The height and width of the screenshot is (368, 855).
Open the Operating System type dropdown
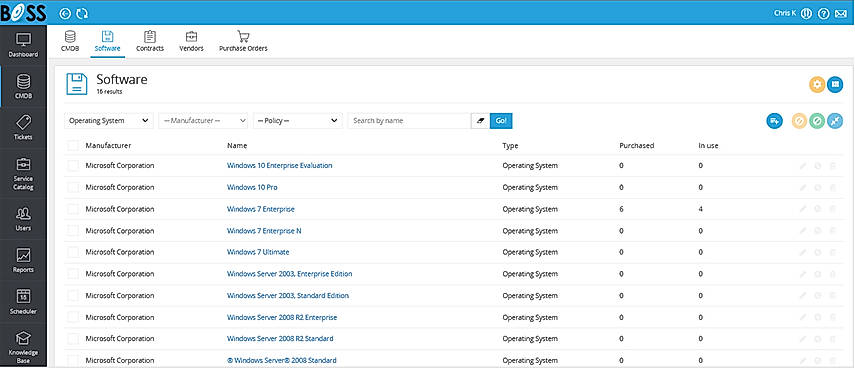pos(109,120)
